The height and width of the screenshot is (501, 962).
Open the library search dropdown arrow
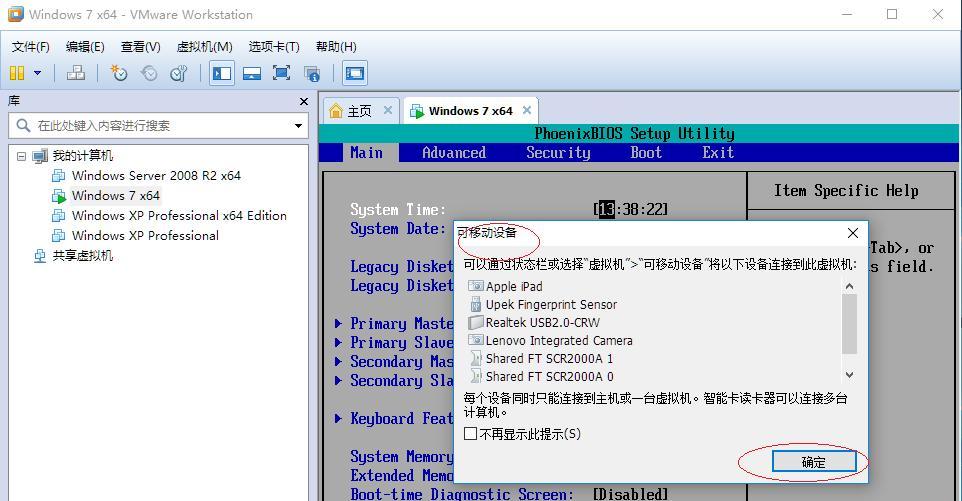[x=298, y=126]
